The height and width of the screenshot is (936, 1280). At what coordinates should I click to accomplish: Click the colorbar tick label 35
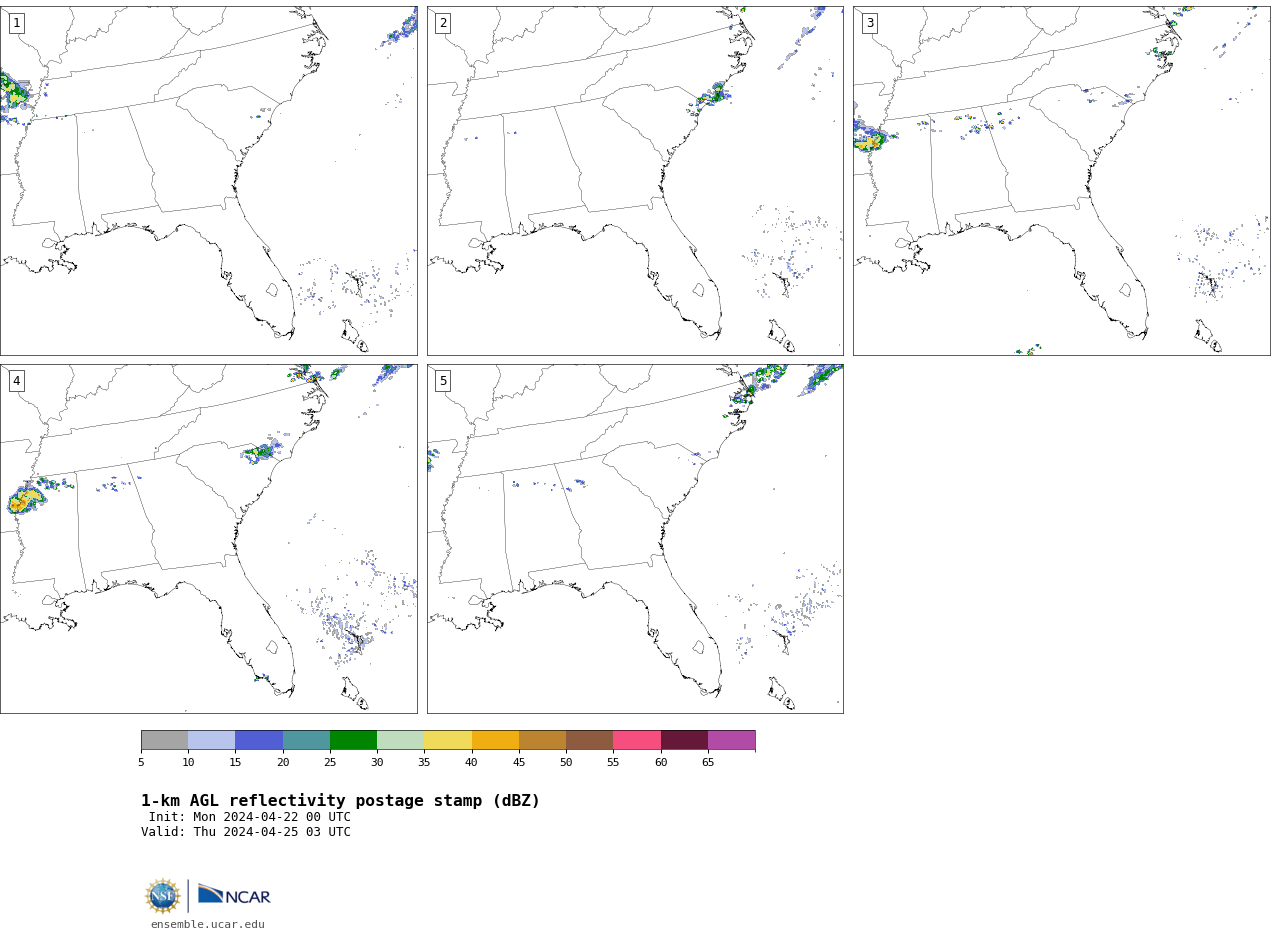(424, 763)
